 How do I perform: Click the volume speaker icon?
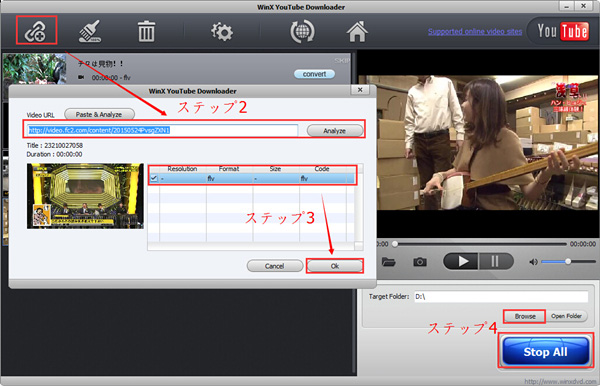coord(533,262)
